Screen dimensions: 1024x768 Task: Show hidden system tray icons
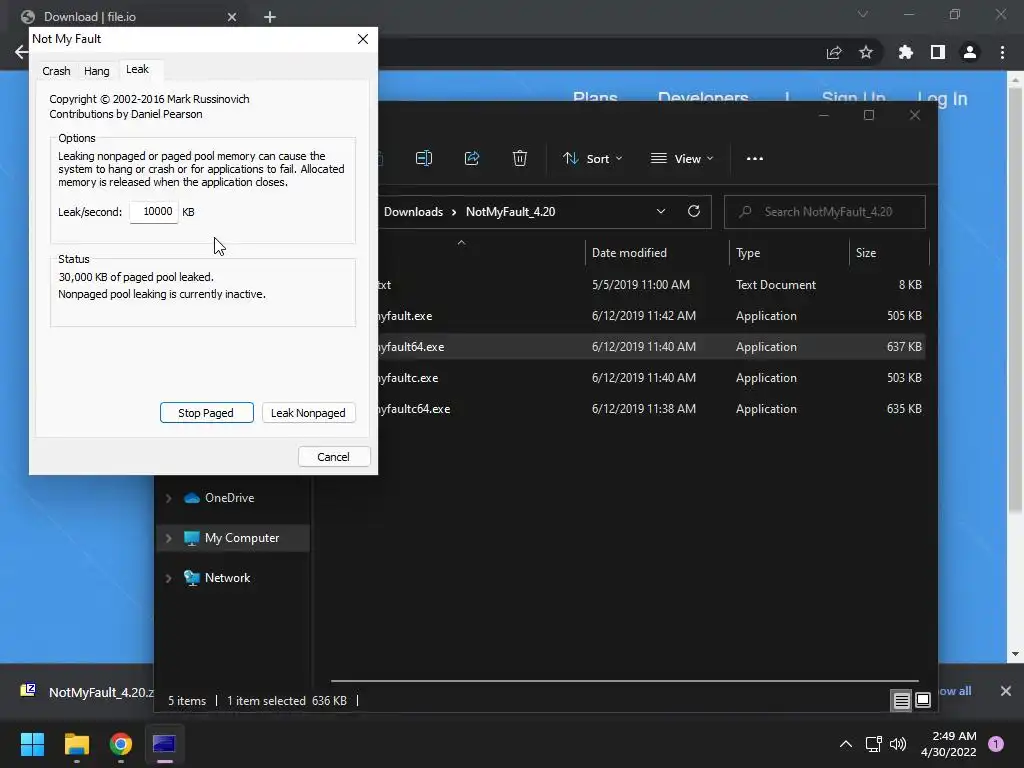pos(846,744)
